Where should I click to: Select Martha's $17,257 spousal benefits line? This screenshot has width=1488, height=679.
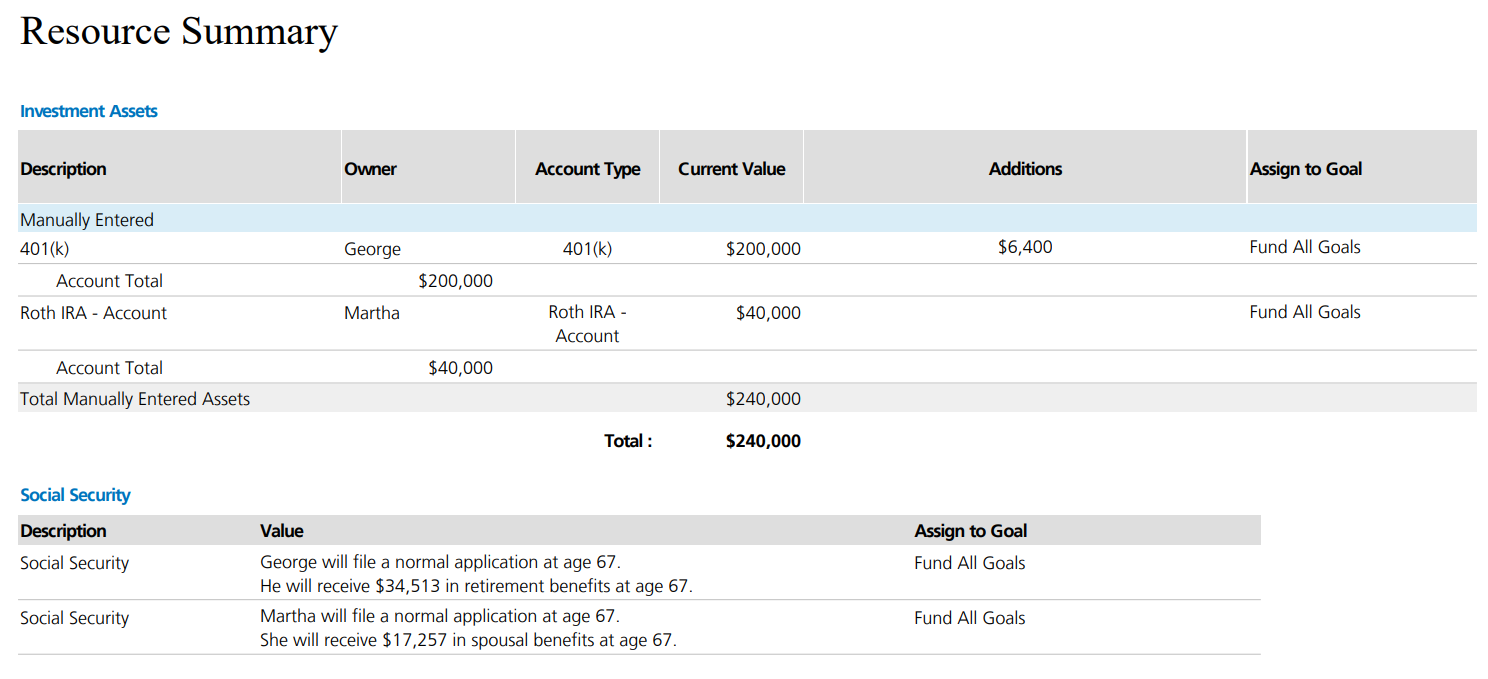point(468,640)
